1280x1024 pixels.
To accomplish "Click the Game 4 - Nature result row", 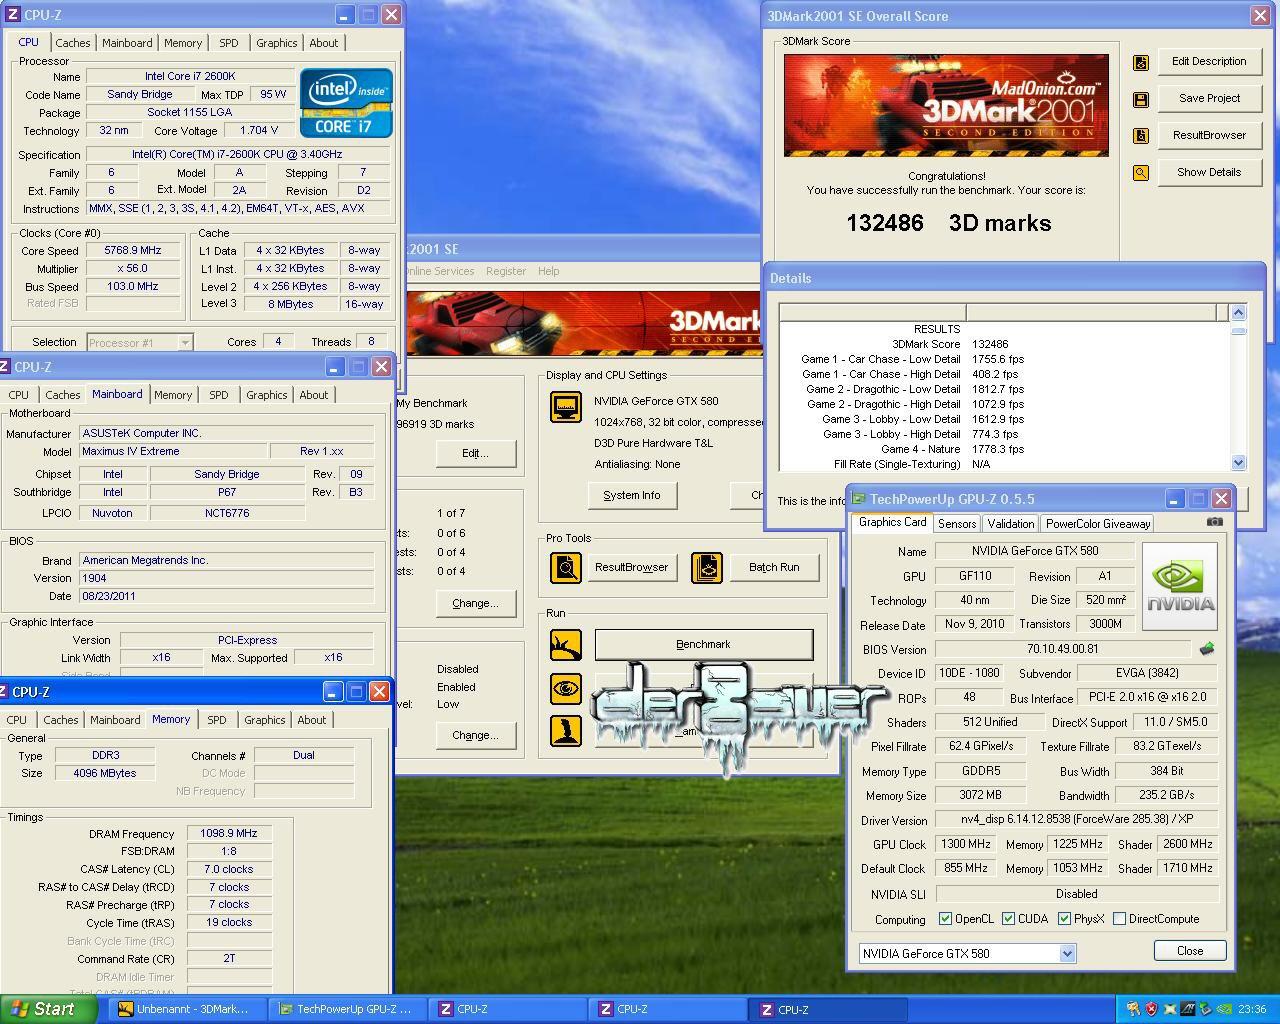I will pos(1002,449).
